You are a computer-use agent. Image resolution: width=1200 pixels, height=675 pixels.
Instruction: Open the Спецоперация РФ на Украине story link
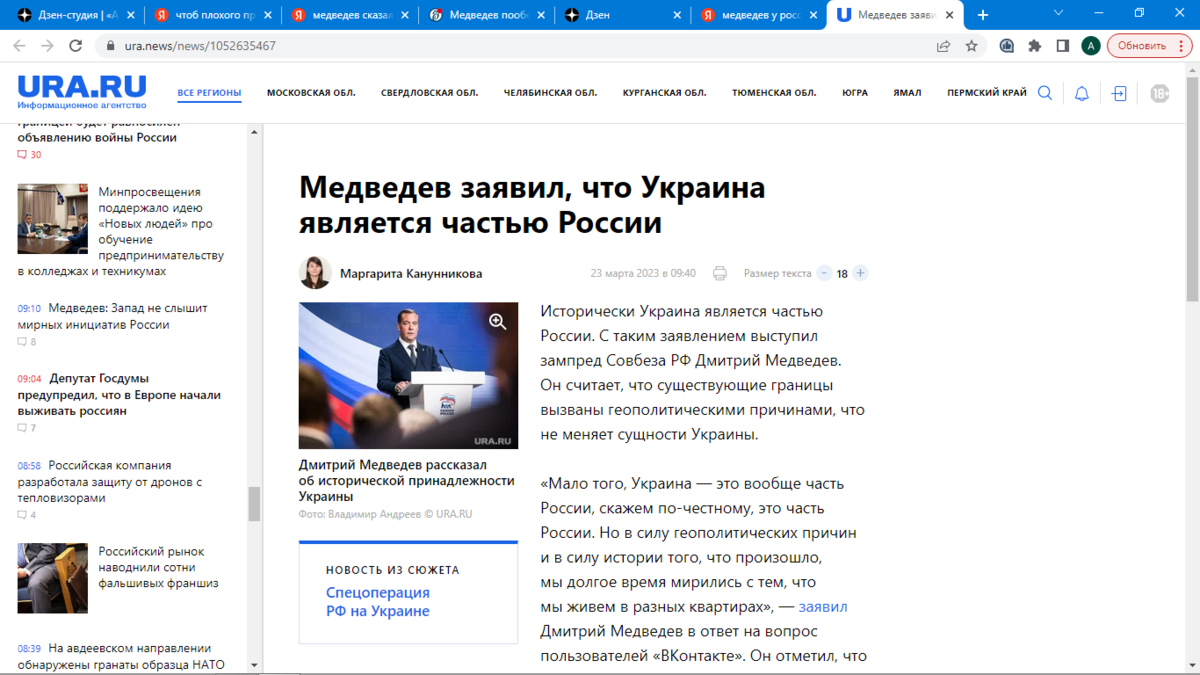[378, 601]
